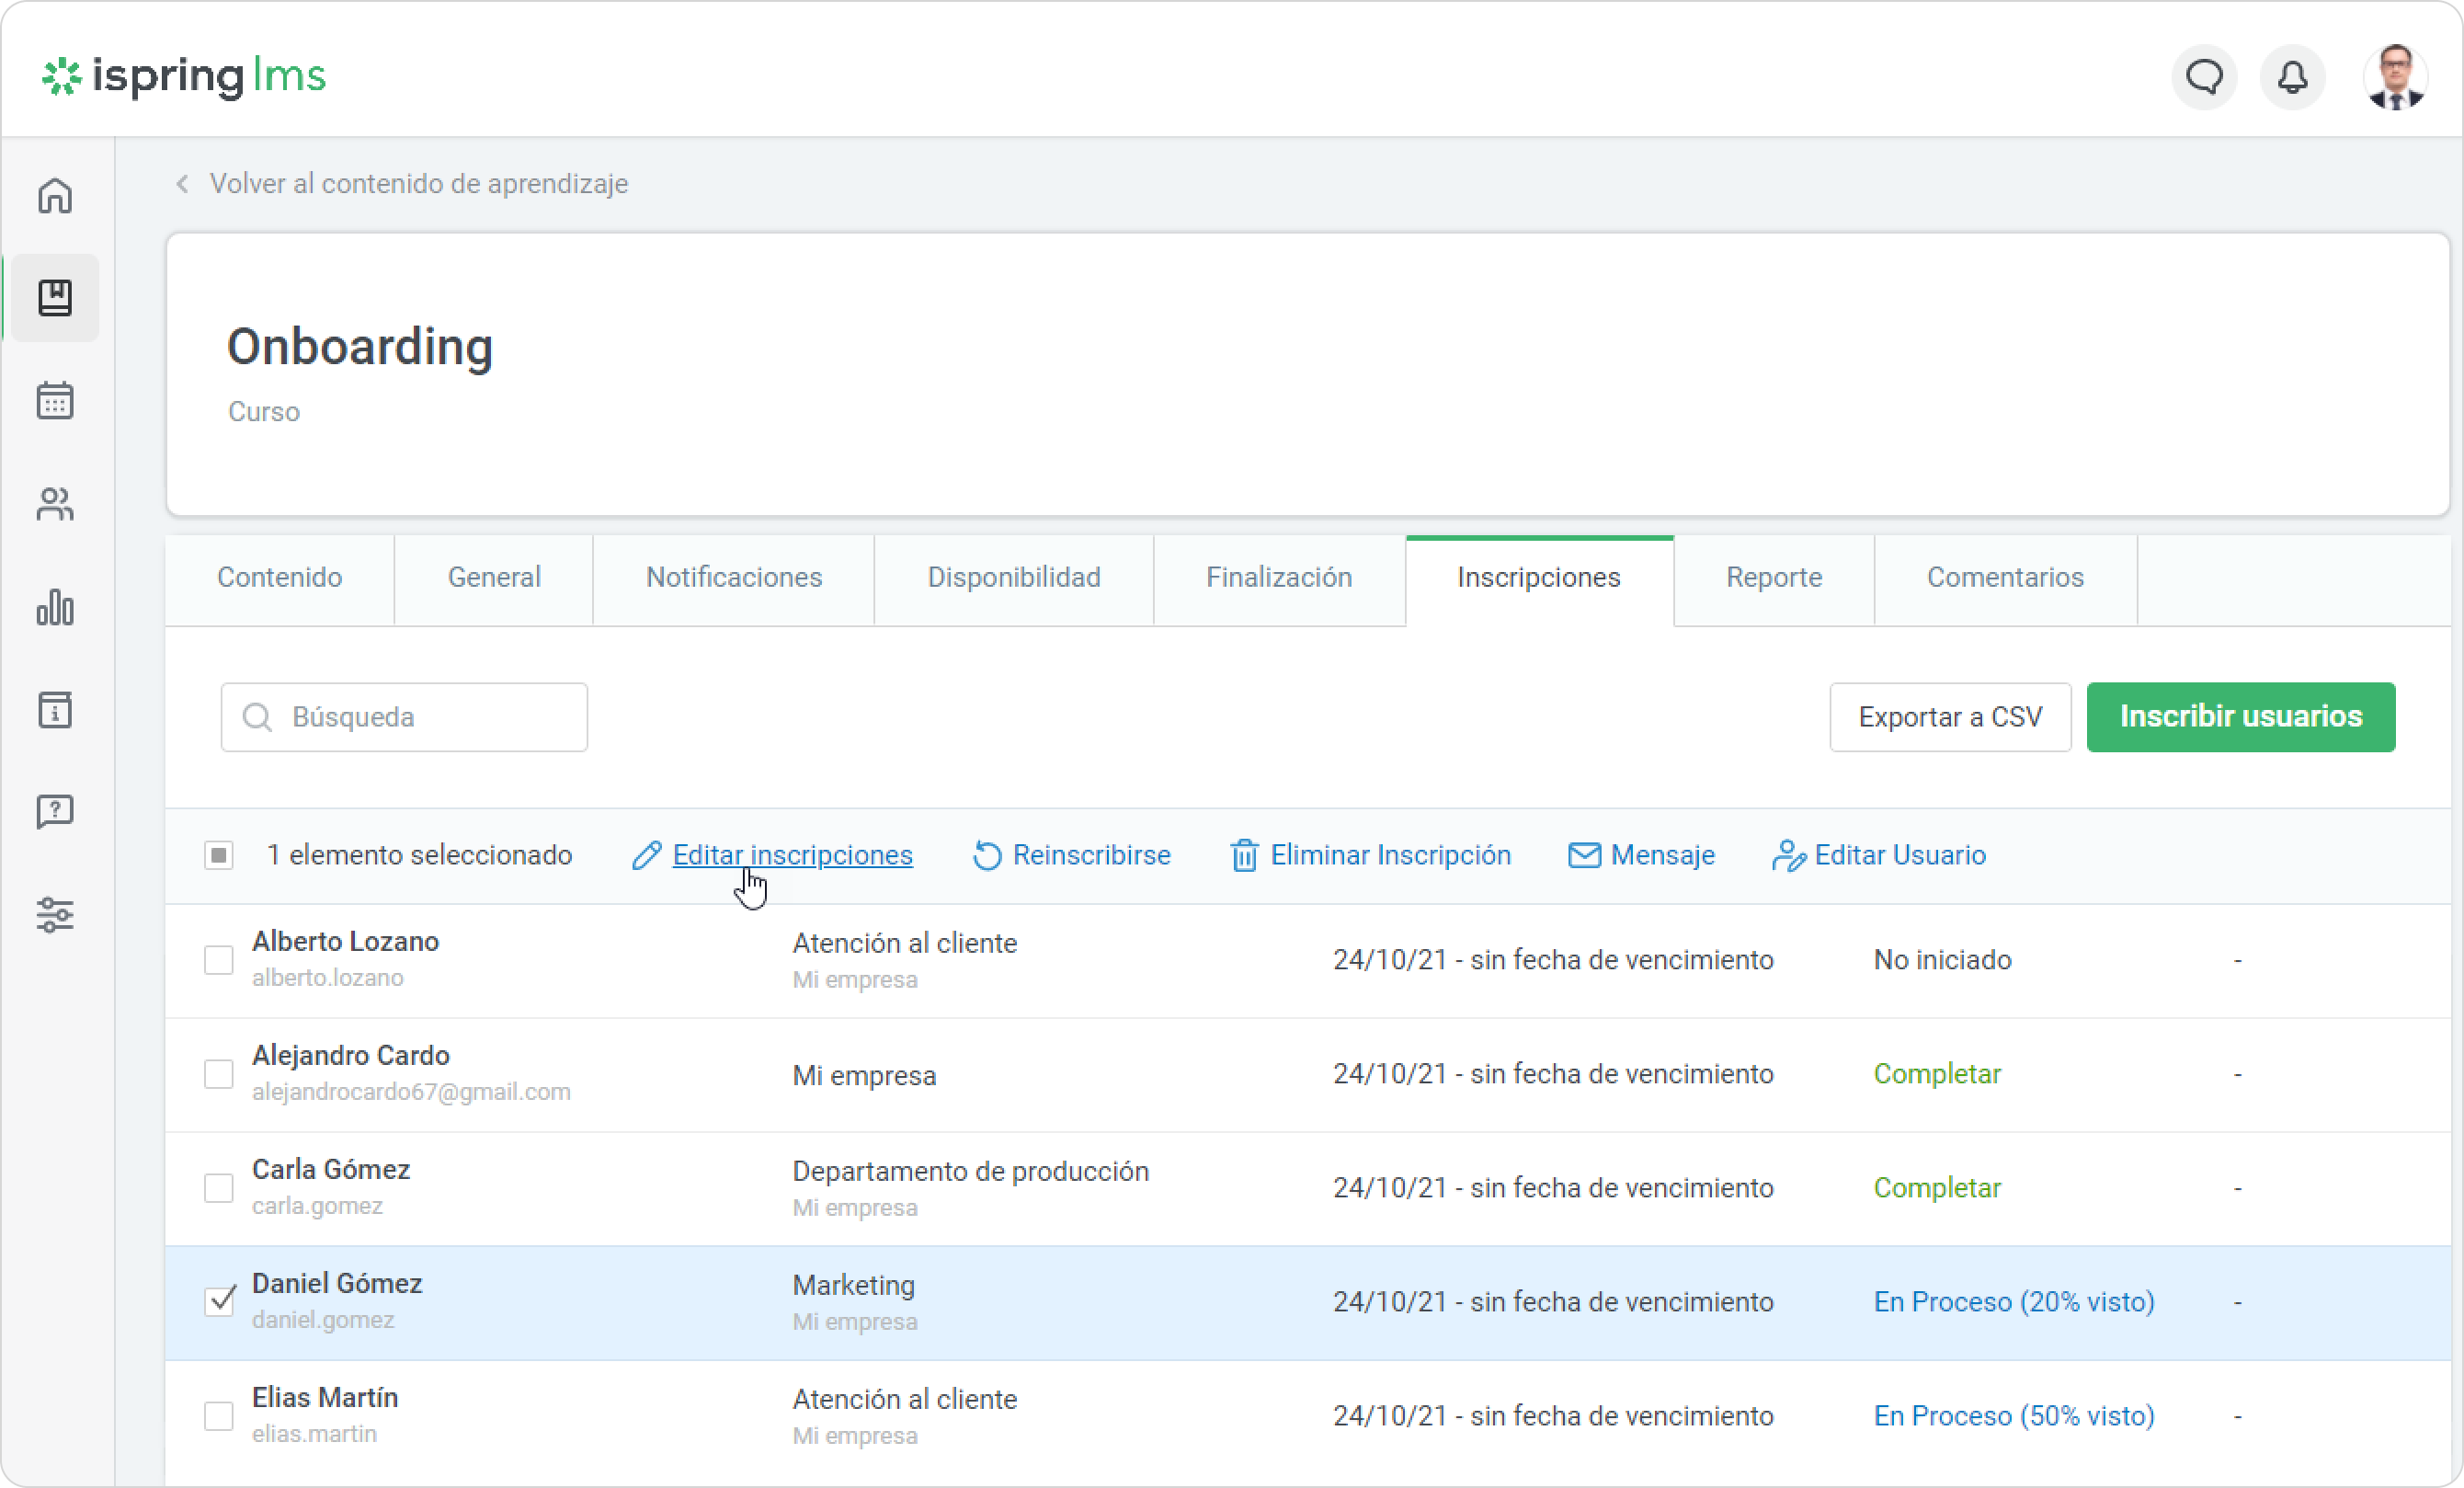
Task: Switch to the Reporte tab
Action: click(x=1774, y=578)
